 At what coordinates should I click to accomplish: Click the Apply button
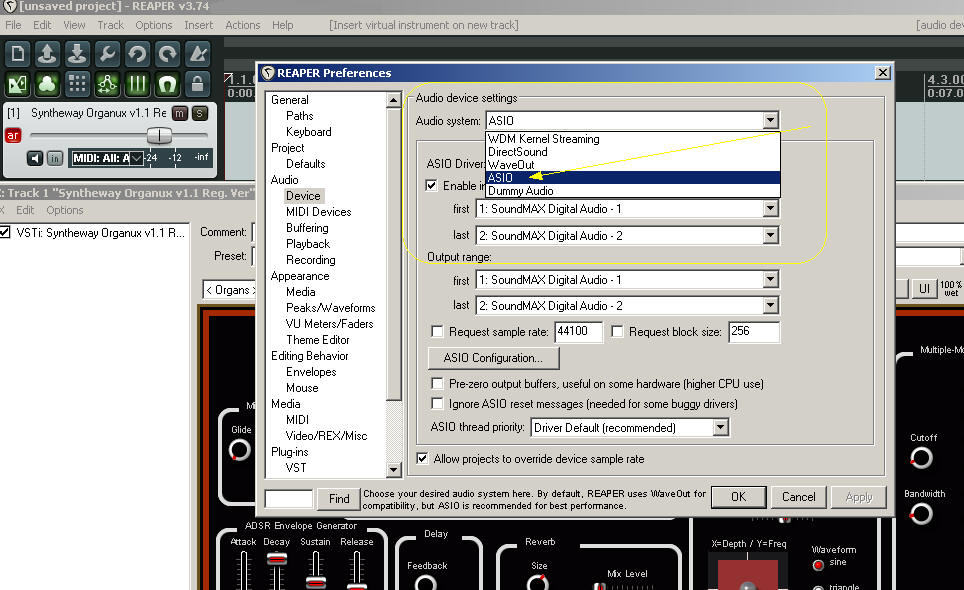coord(859,497)
